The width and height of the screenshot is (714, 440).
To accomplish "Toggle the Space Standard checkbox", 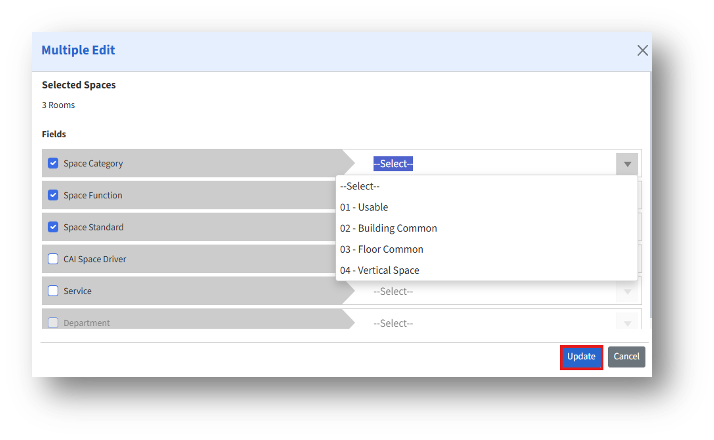I will tap(53, 227).
